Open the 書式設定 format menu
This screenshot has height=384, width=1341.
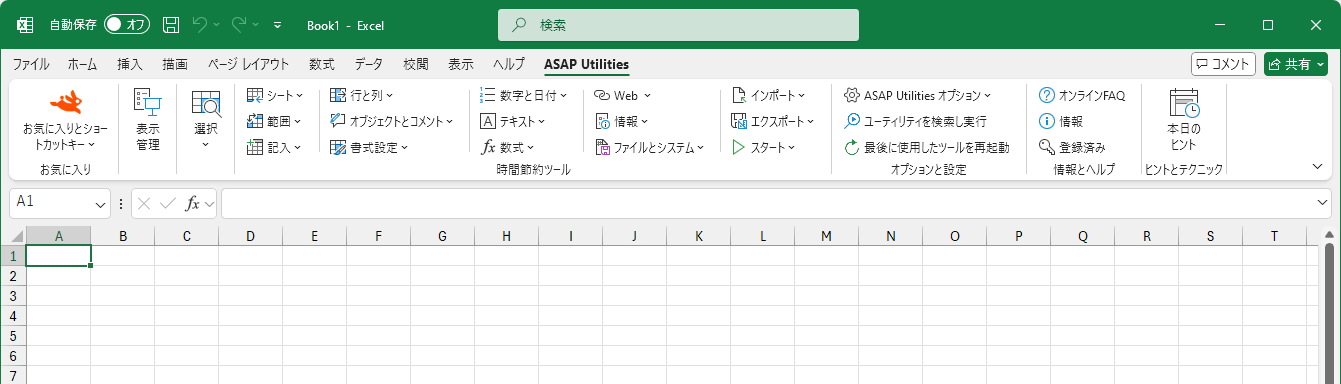coord(369,147)
